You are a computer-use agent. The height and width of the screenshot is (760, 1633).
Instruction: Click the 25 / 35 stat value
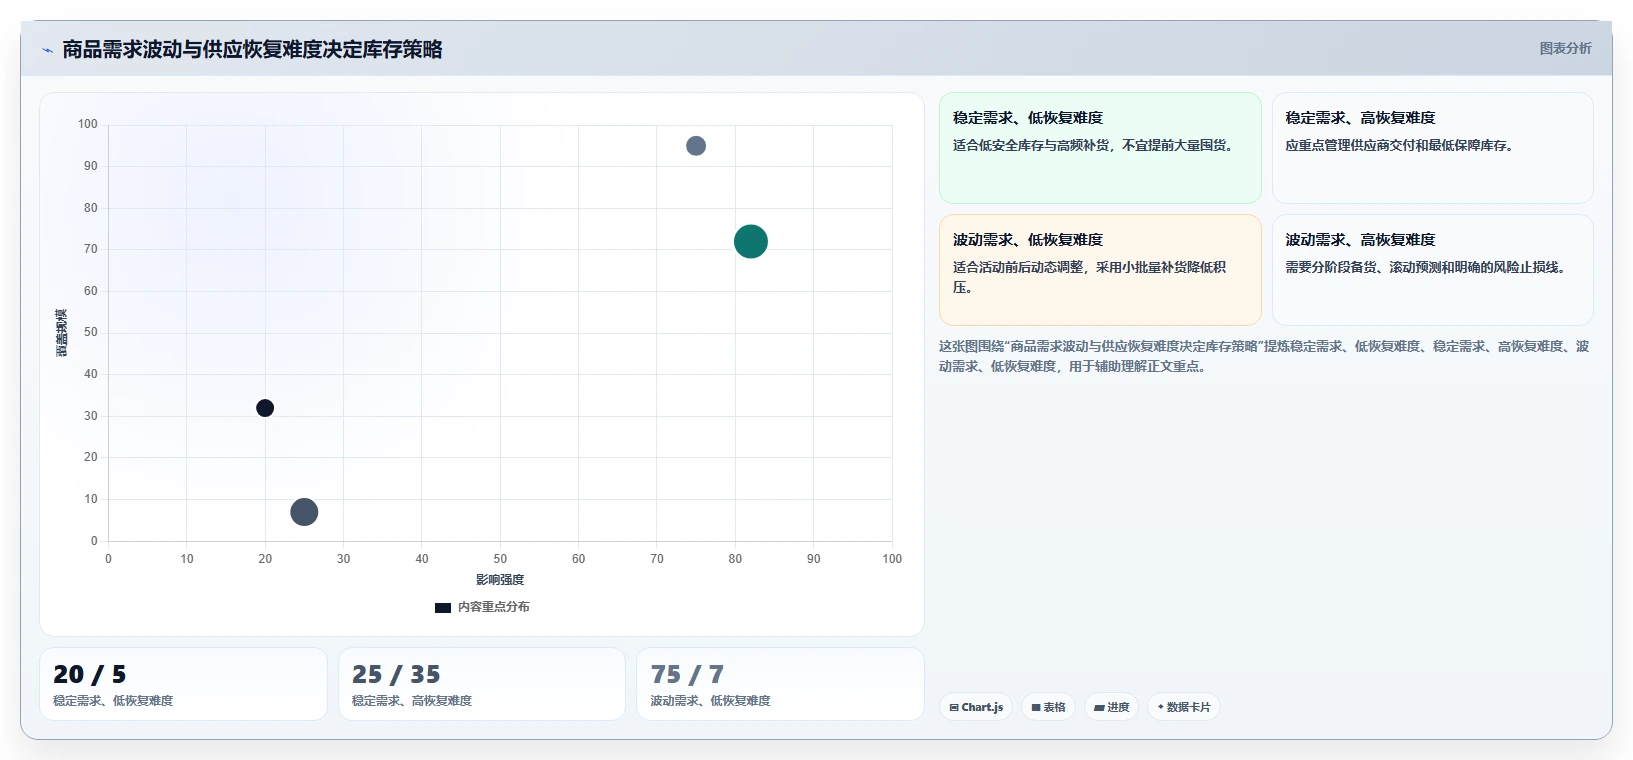pyautogui.click(x=396, y=675)
